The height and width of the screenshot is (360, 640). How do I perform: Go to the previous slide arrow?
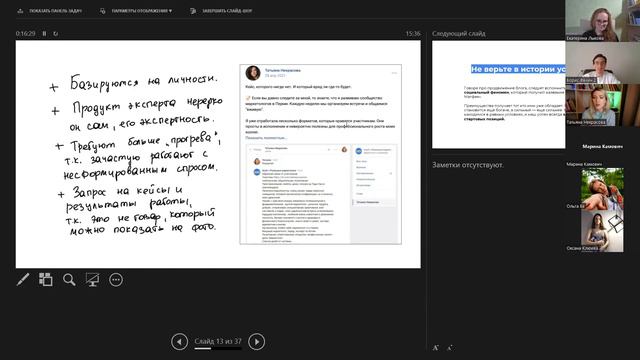coord(179,342)
